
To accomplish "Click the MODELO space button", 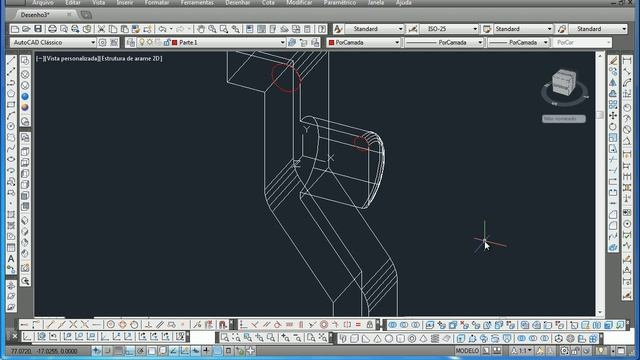I will click(x=467, y=351).
